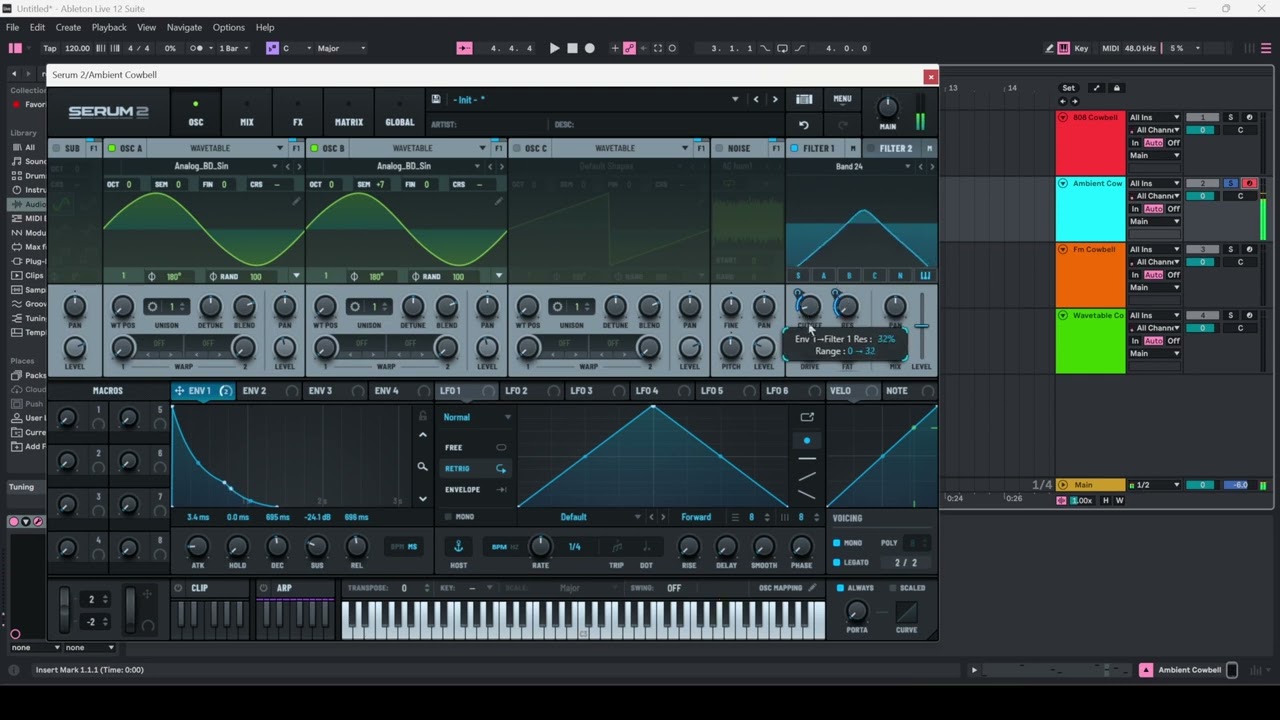Click the Filter 1 keytrack piano icon
Viewport: 1280px width, 720px height.
click(x=925, y=276)
